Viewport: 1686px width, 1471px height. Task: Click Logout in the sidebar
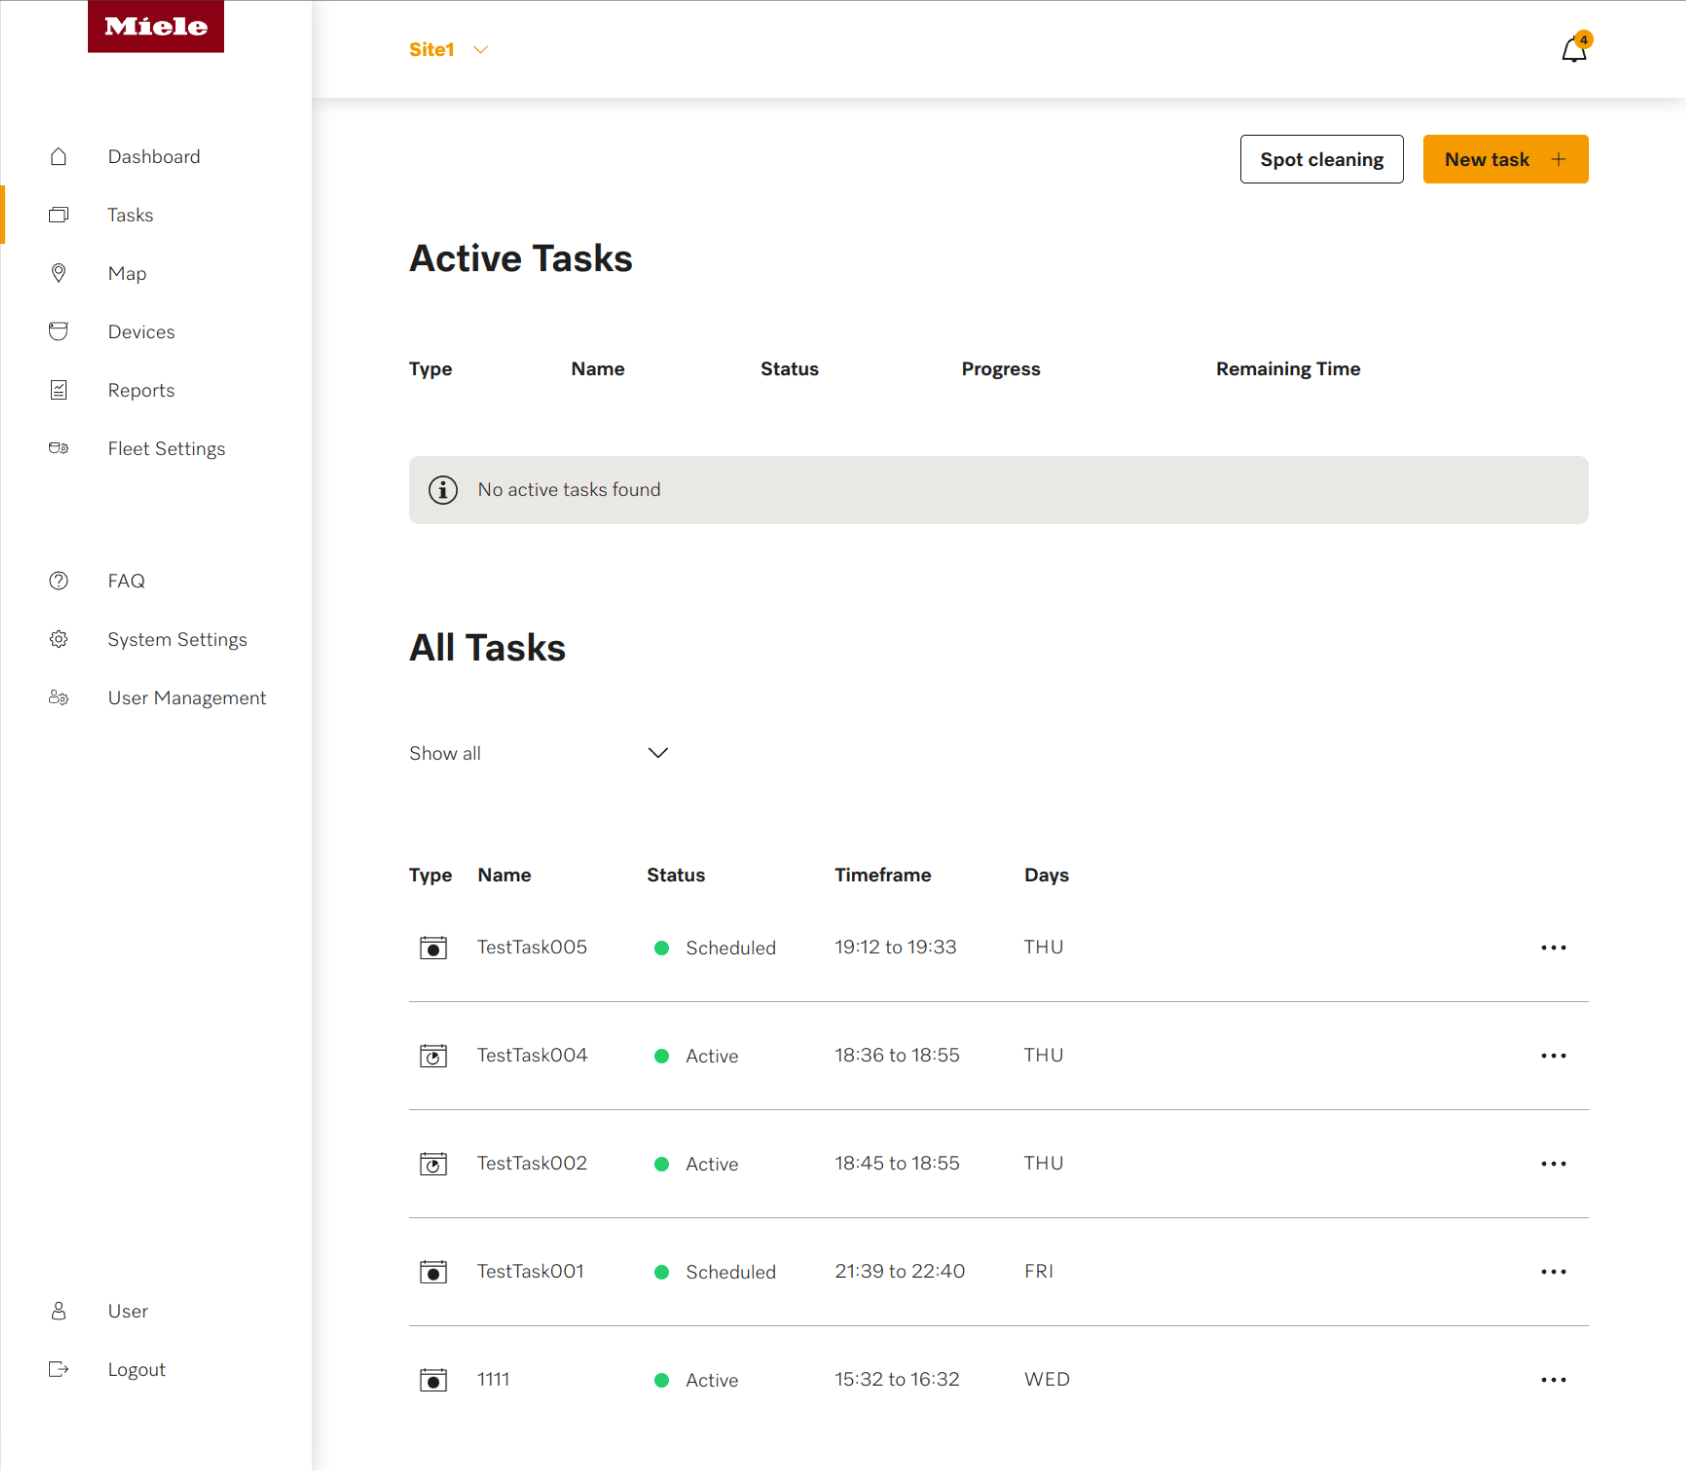136,1370
